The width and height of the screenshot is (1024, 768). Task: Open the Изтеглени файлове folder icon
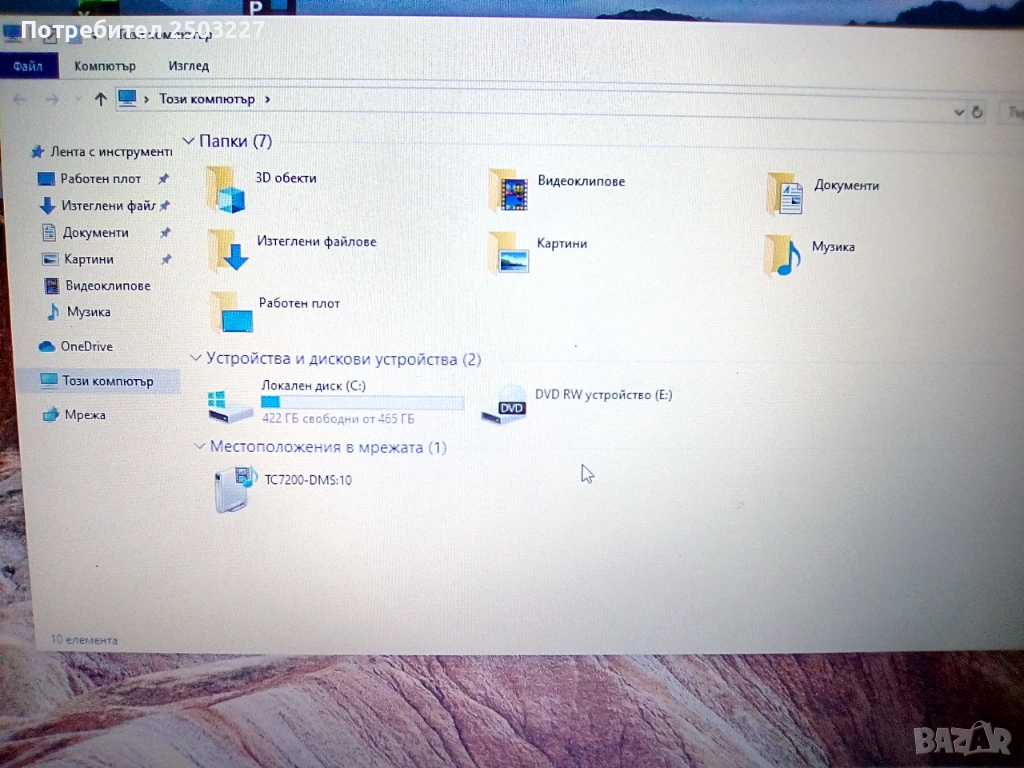(228, 250)
